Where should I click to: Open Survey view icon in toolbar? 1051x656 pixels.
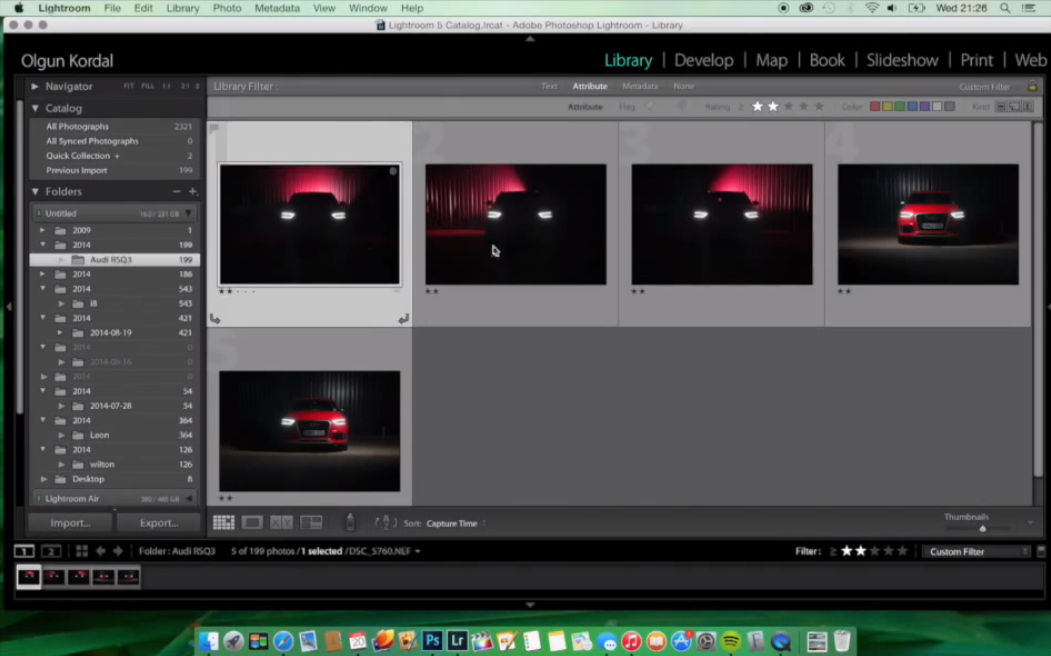[x=311, y=522]
